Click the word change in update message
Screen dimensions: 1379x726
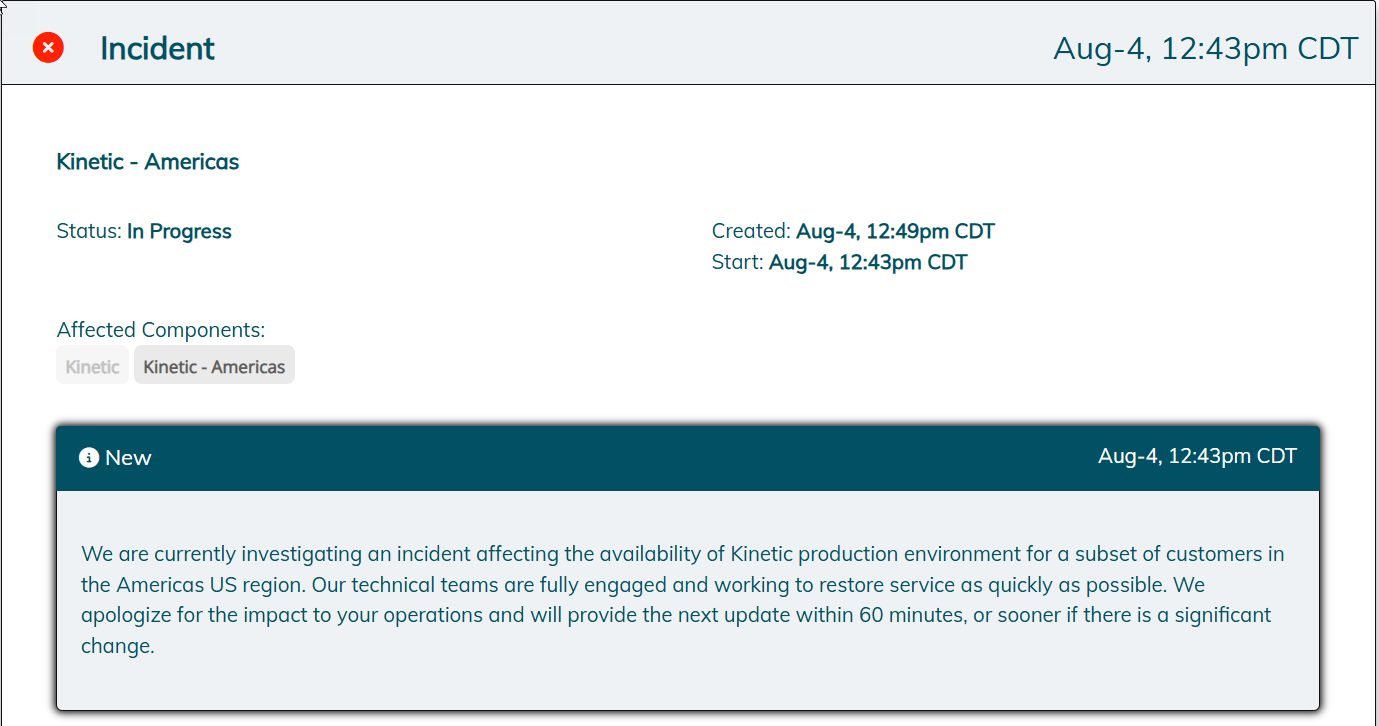point(118,646)
